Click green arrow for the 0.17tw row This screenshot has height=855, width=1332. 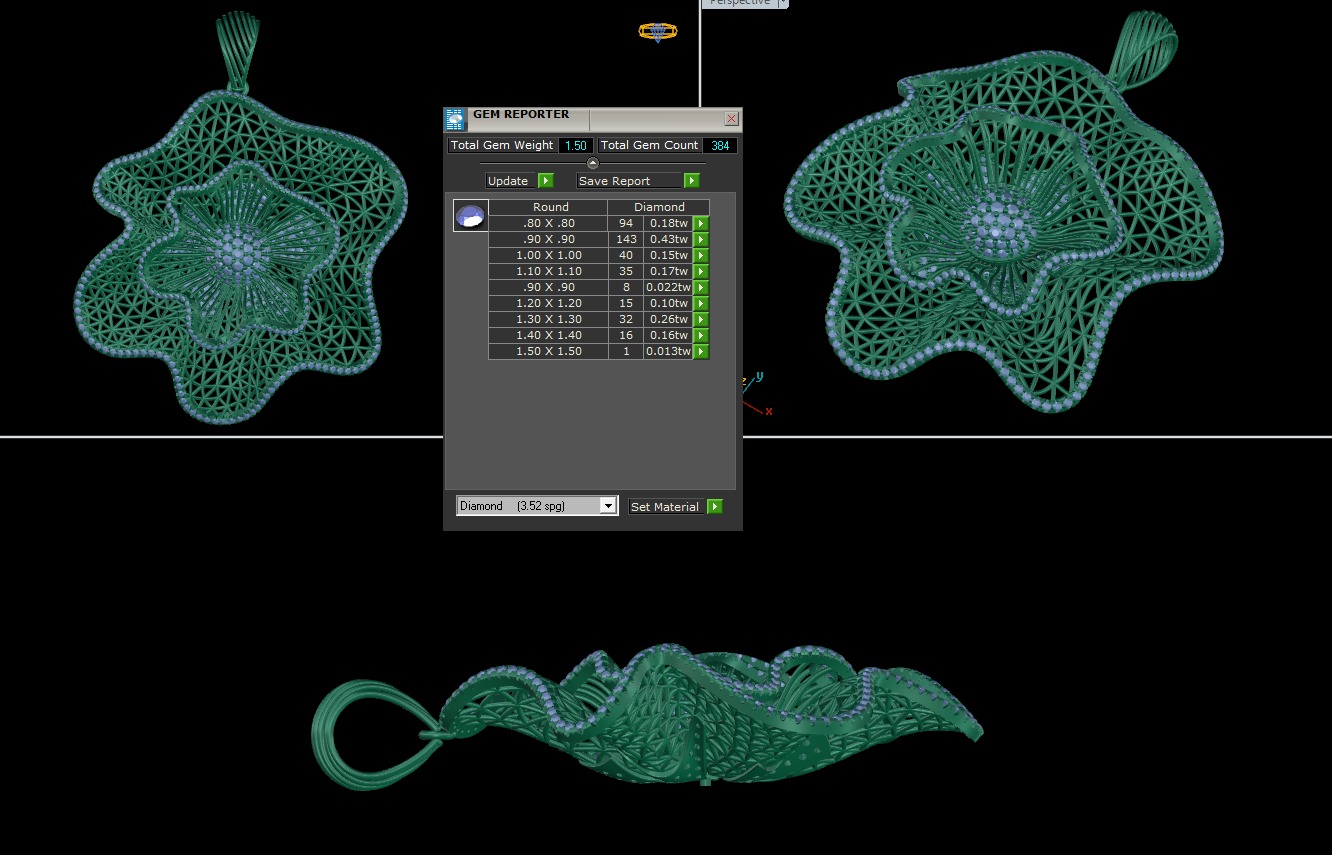pyautogui.click(x=701, y=271)
